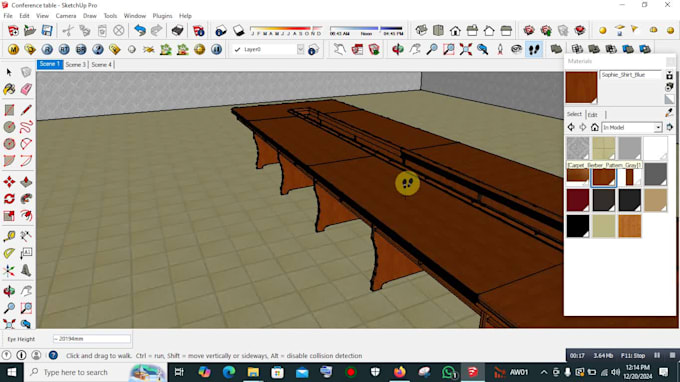Pick the solid black material swatch
The height and width of the screenshot is (382, 680).
[578, 226]
